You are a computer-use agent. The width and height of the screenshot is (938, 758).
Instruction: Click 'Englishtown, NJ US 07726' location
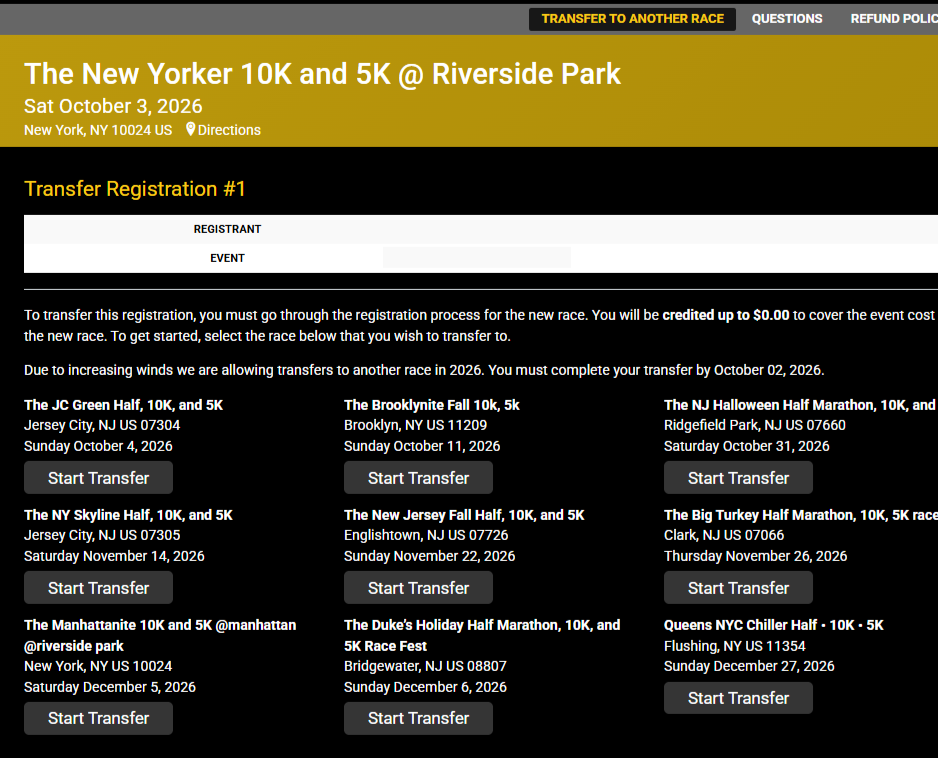click(x=426, y=535)
